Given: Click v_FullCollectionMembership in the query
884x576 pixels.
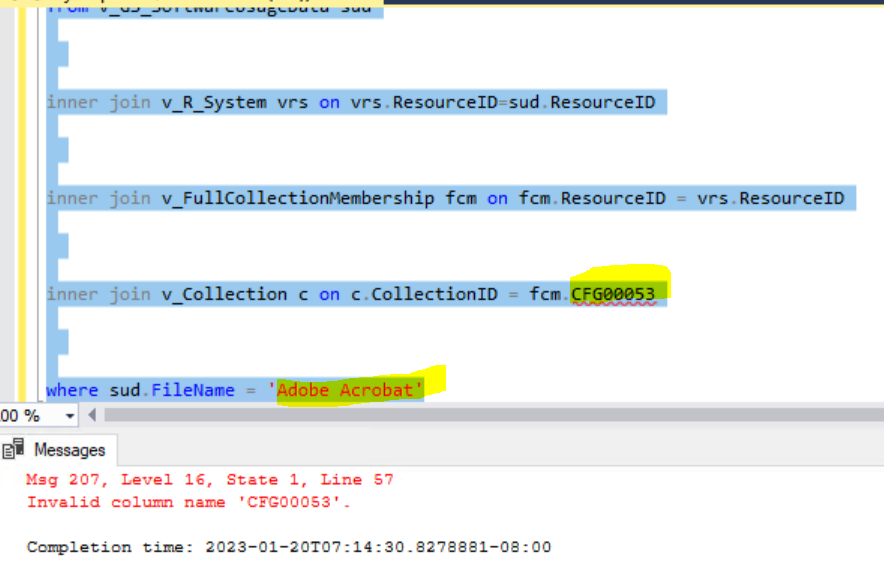Looking at the screenshot, I should (x=298, y=198).
